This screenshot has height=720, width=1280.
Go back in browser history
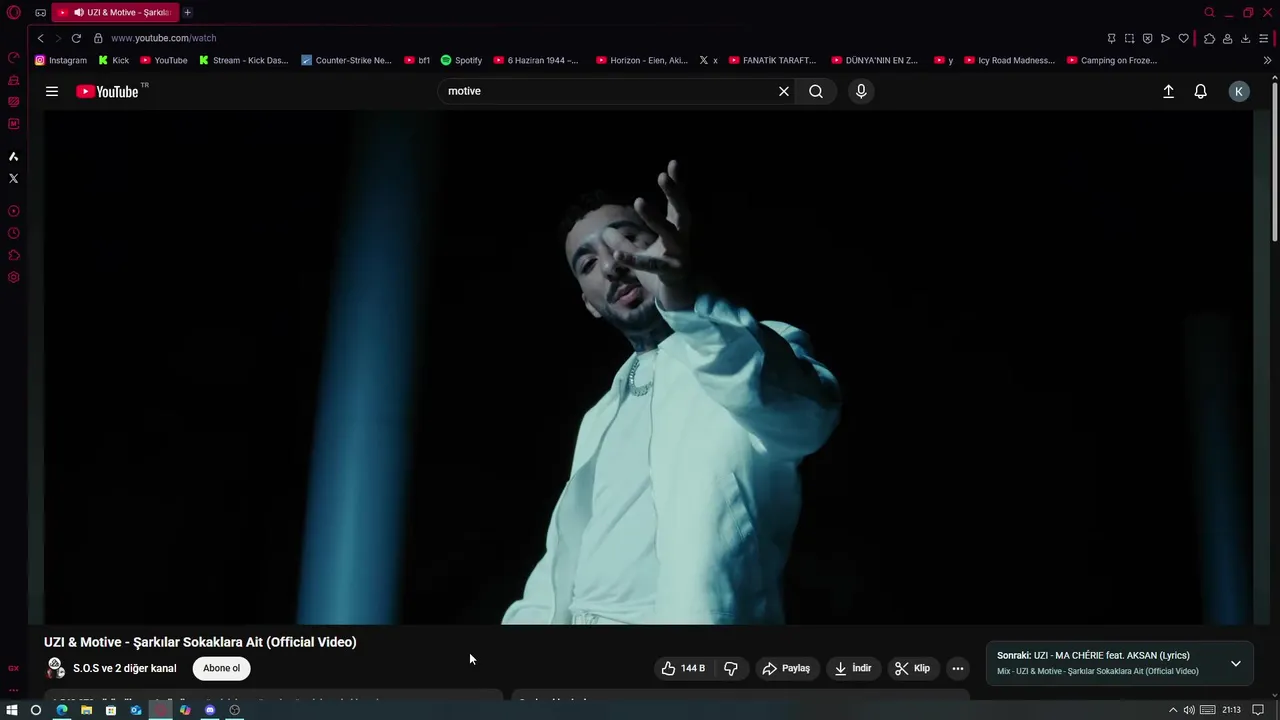pos(40,38)
